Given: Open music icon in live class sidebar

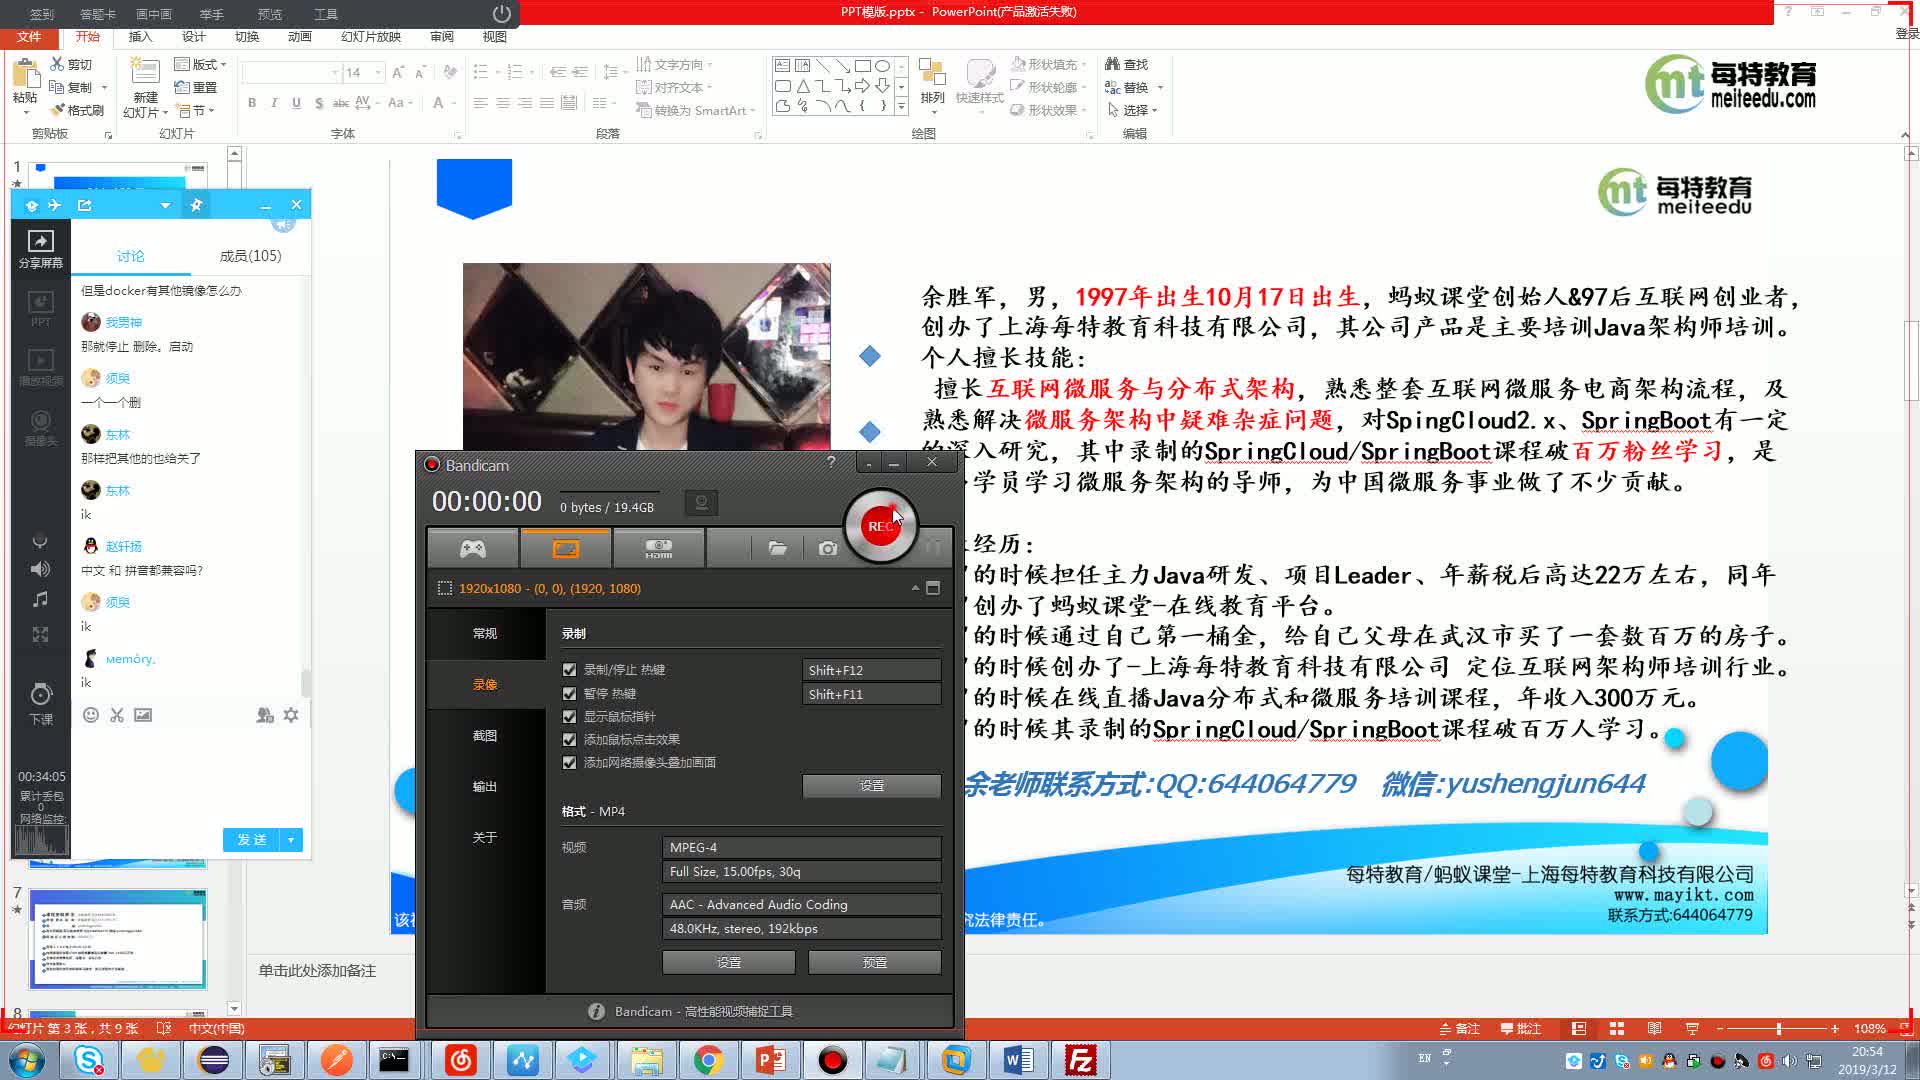Looking at the screenshot, I should 40,600.
